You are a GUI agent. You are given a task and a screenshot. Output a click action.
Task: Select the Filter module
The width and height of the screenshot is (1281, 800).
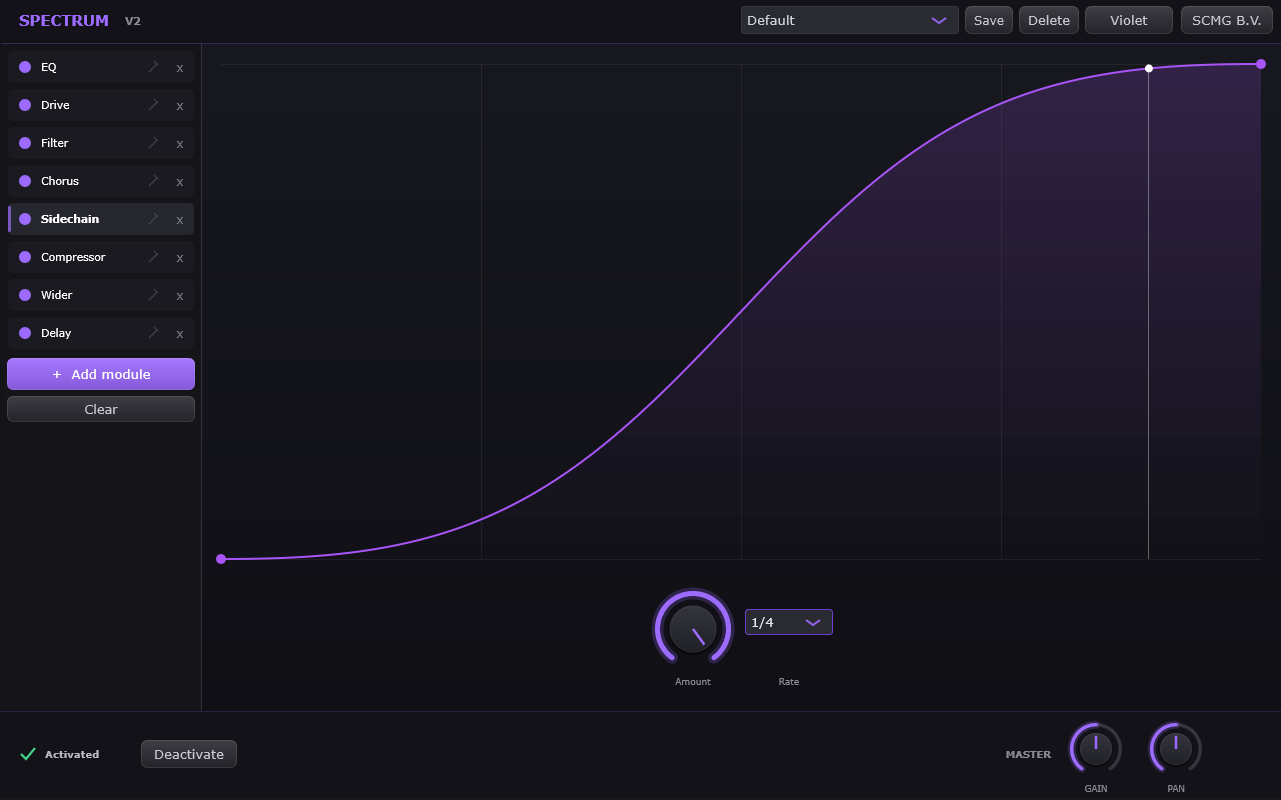(x=101, y=143)
